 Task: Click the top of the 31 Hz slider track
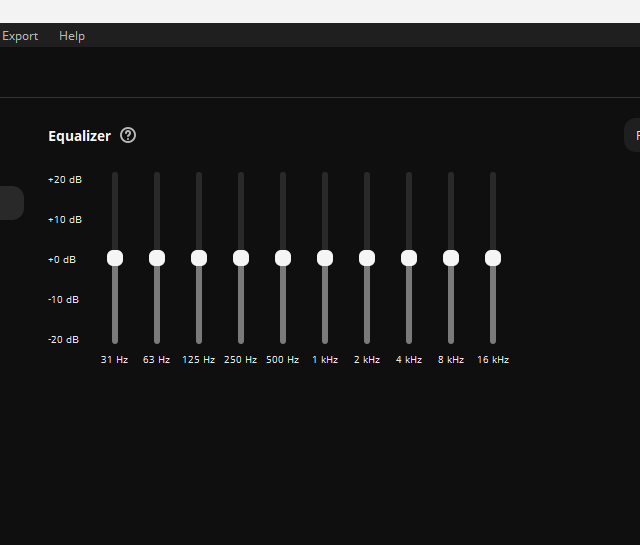pyautogui.click(x=115, y=178)
